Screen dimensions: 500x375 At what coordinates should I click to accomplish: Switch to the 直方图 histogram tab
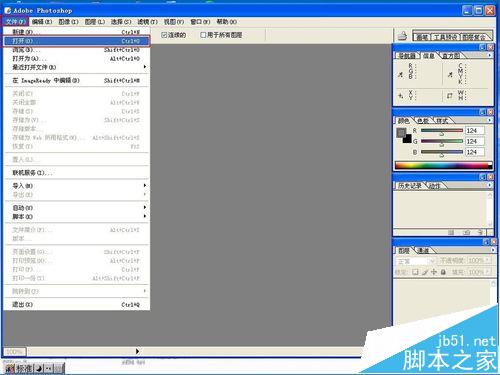tap(451, 56)
